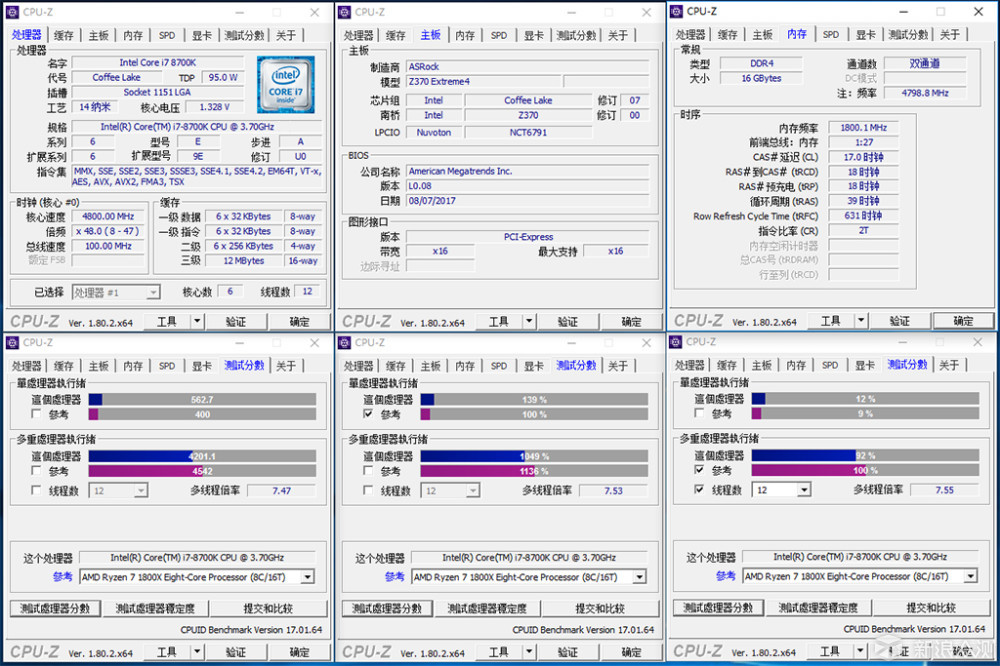Open 测试分数 tab in processor (处理器) window
Screen dimensions: 1000x666
point(244,36)
